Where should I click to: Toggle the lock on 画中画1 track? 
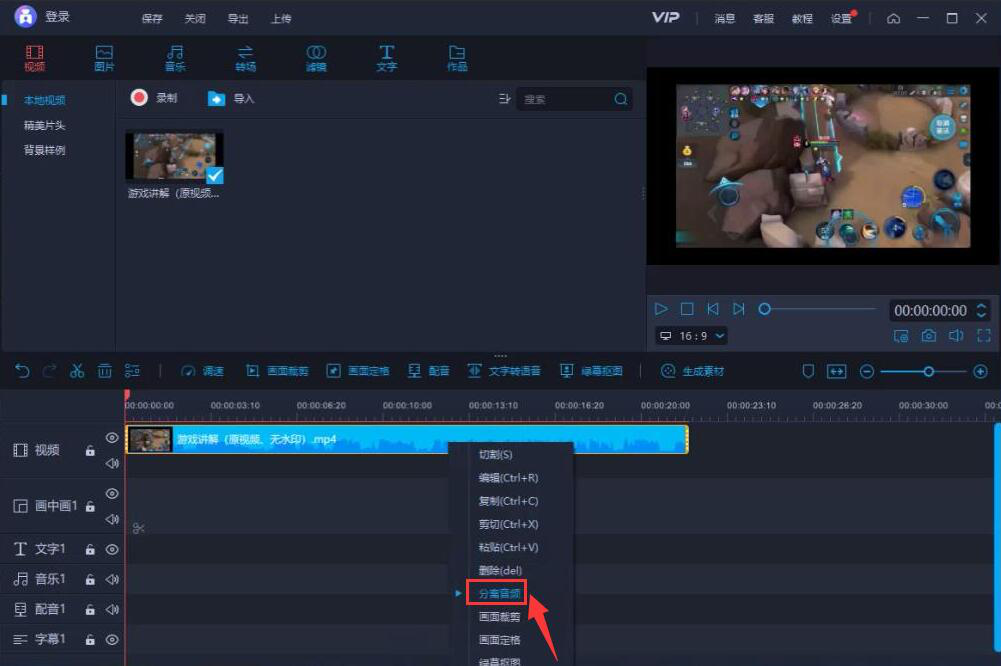90,507
